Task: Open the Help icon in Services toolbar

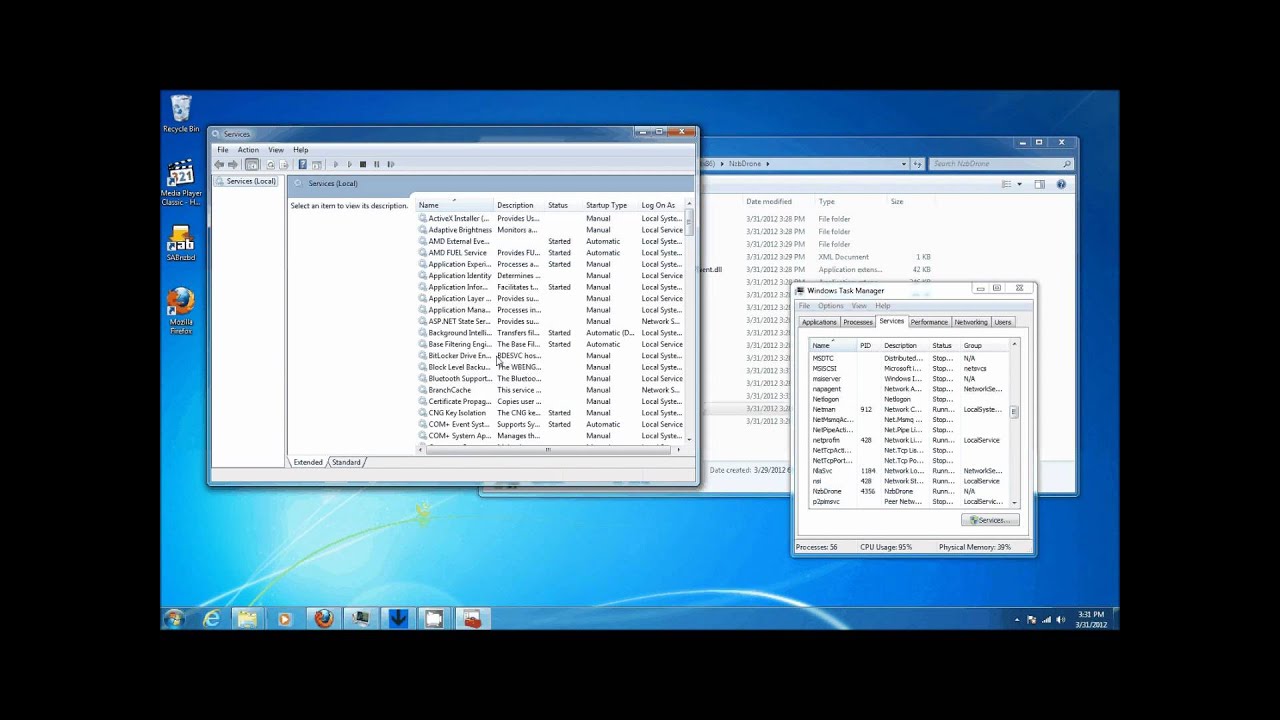Action: [x=303, y=164]
